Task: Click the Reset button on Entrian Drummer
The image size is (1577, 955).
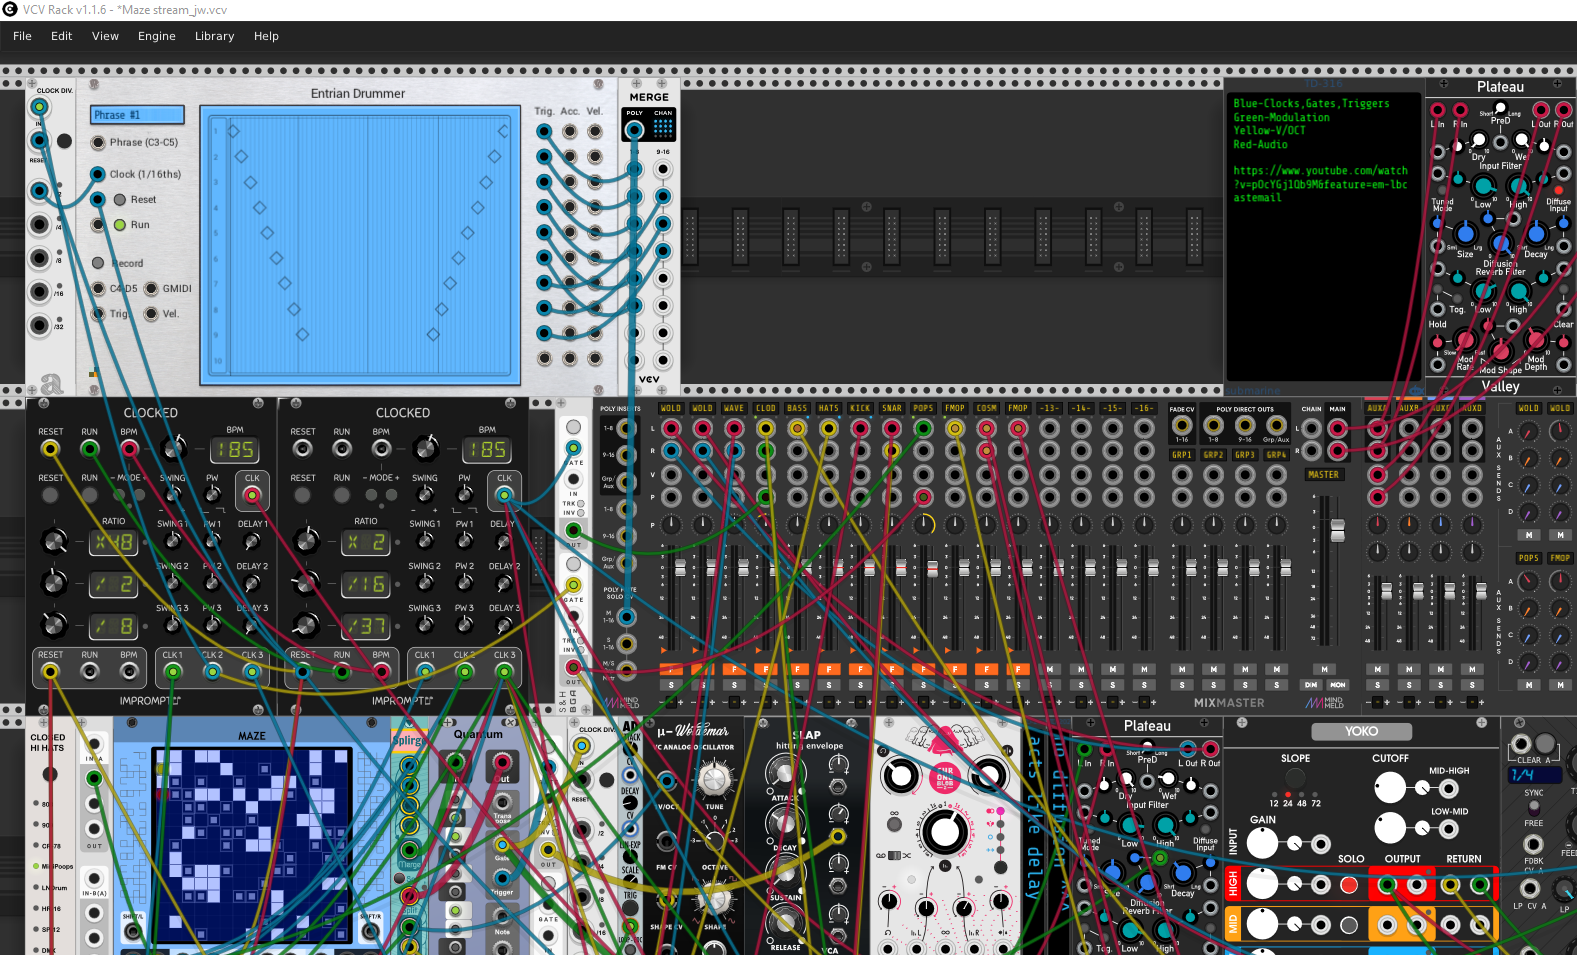Action: coord(120,200)
